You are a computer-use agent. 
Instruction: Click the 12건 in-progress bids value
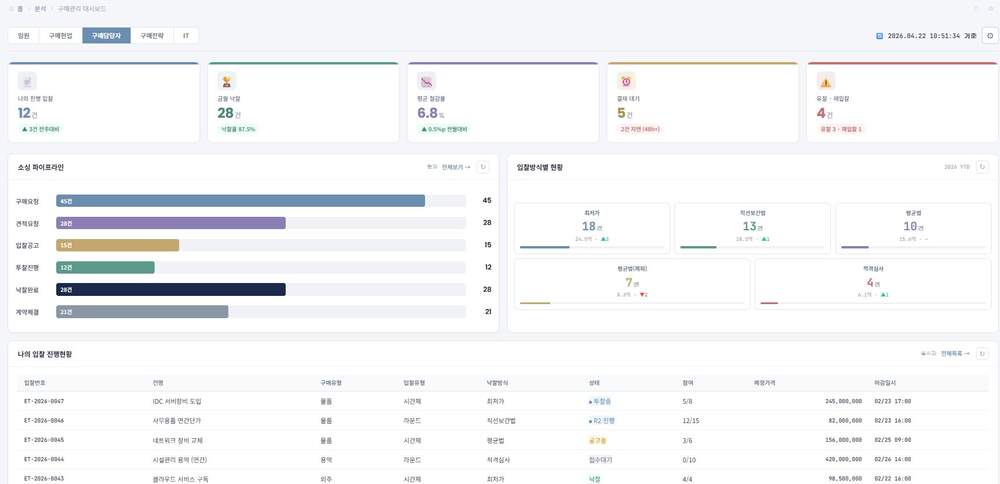coord(27,114)
